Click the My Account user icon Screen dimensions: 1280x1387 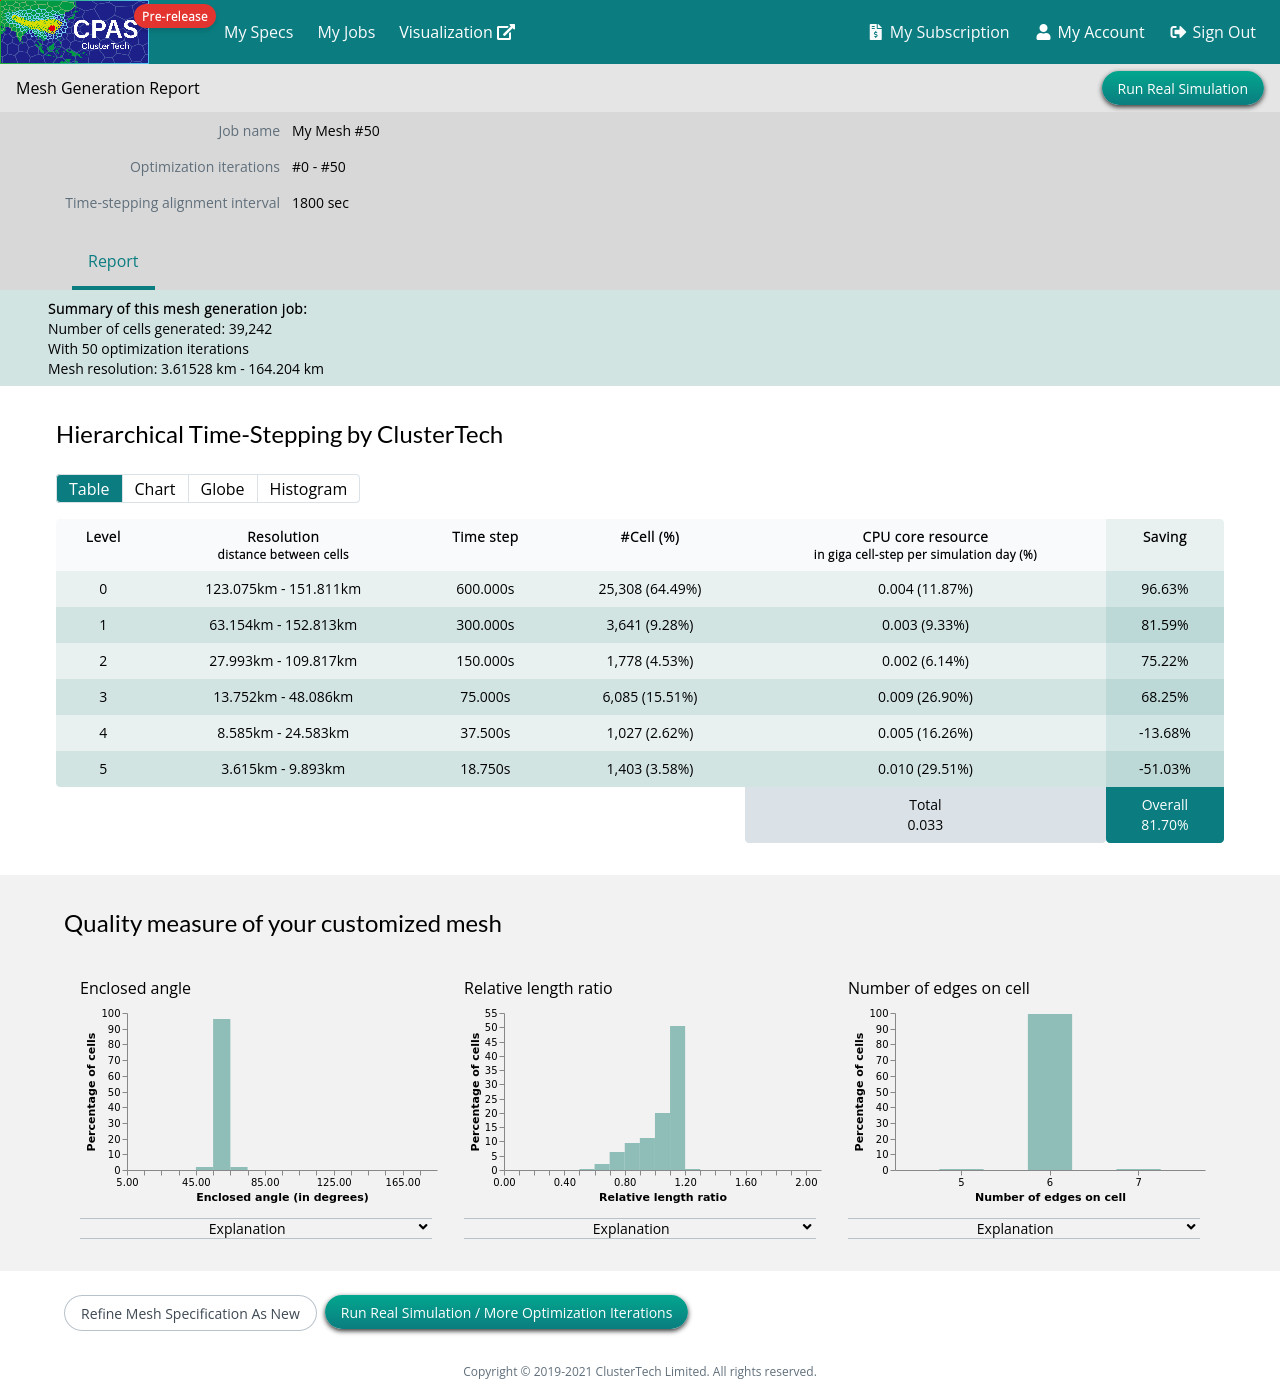(1043, 32)
